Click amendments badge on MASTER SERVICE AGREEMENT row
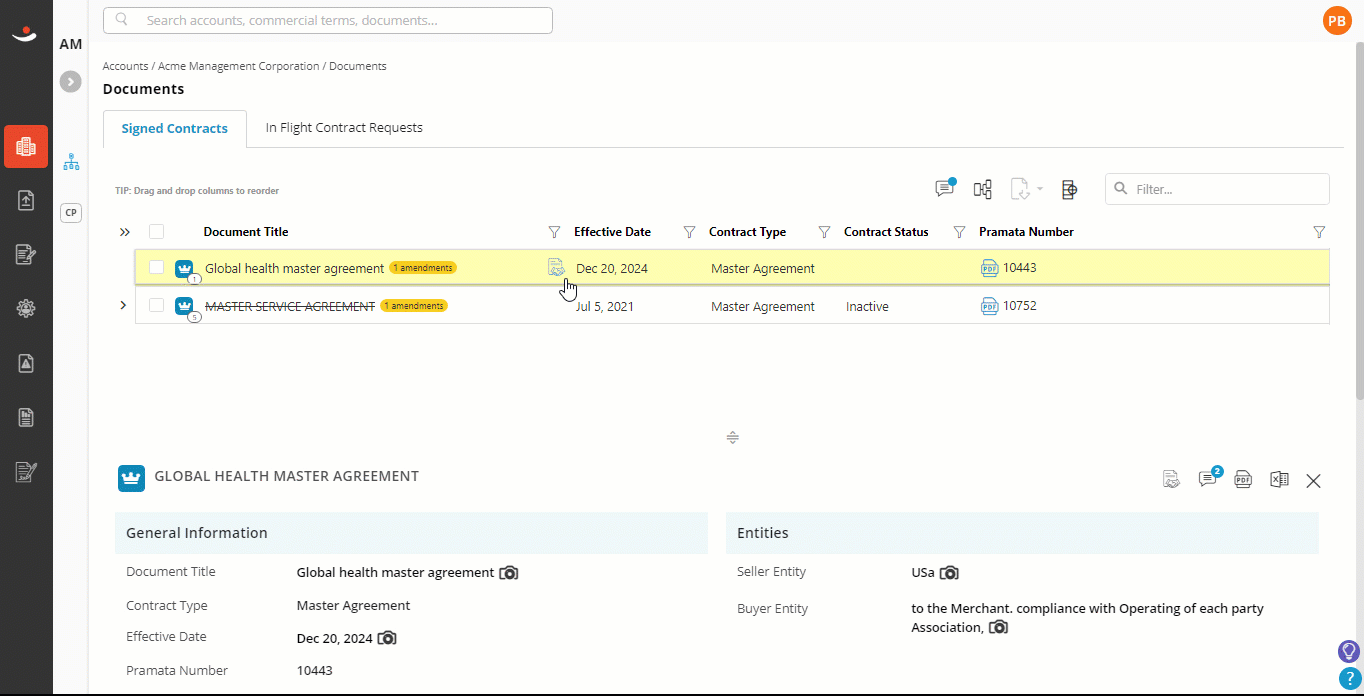The width and height of the screenshot is (1364, 696). (x=414, y=306)
